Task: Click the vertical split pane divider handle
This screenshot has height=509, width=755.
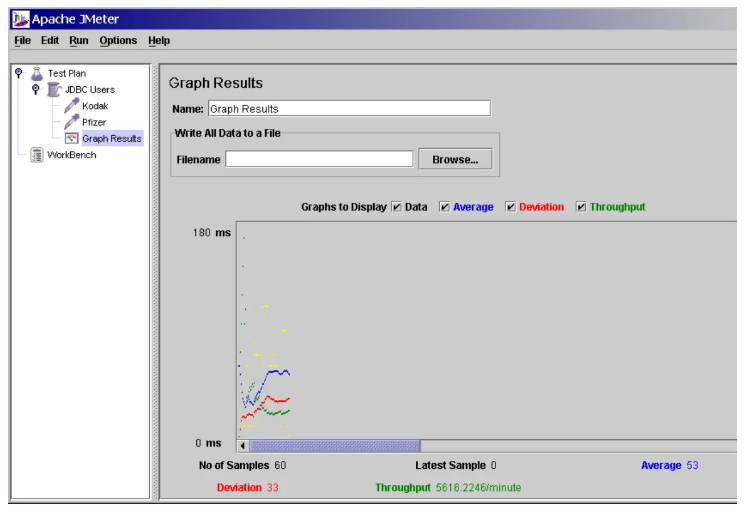Action: [x=155, y=282]
